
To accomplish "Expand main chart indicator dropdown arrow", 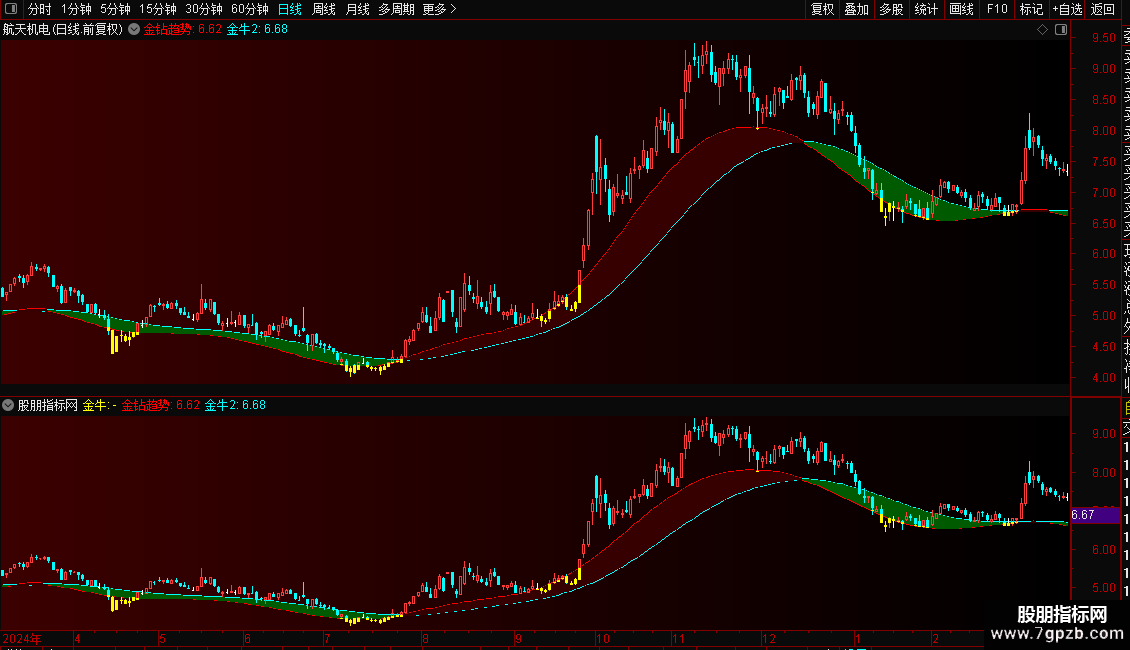I will pyautogui.click(x=134, y=29).
